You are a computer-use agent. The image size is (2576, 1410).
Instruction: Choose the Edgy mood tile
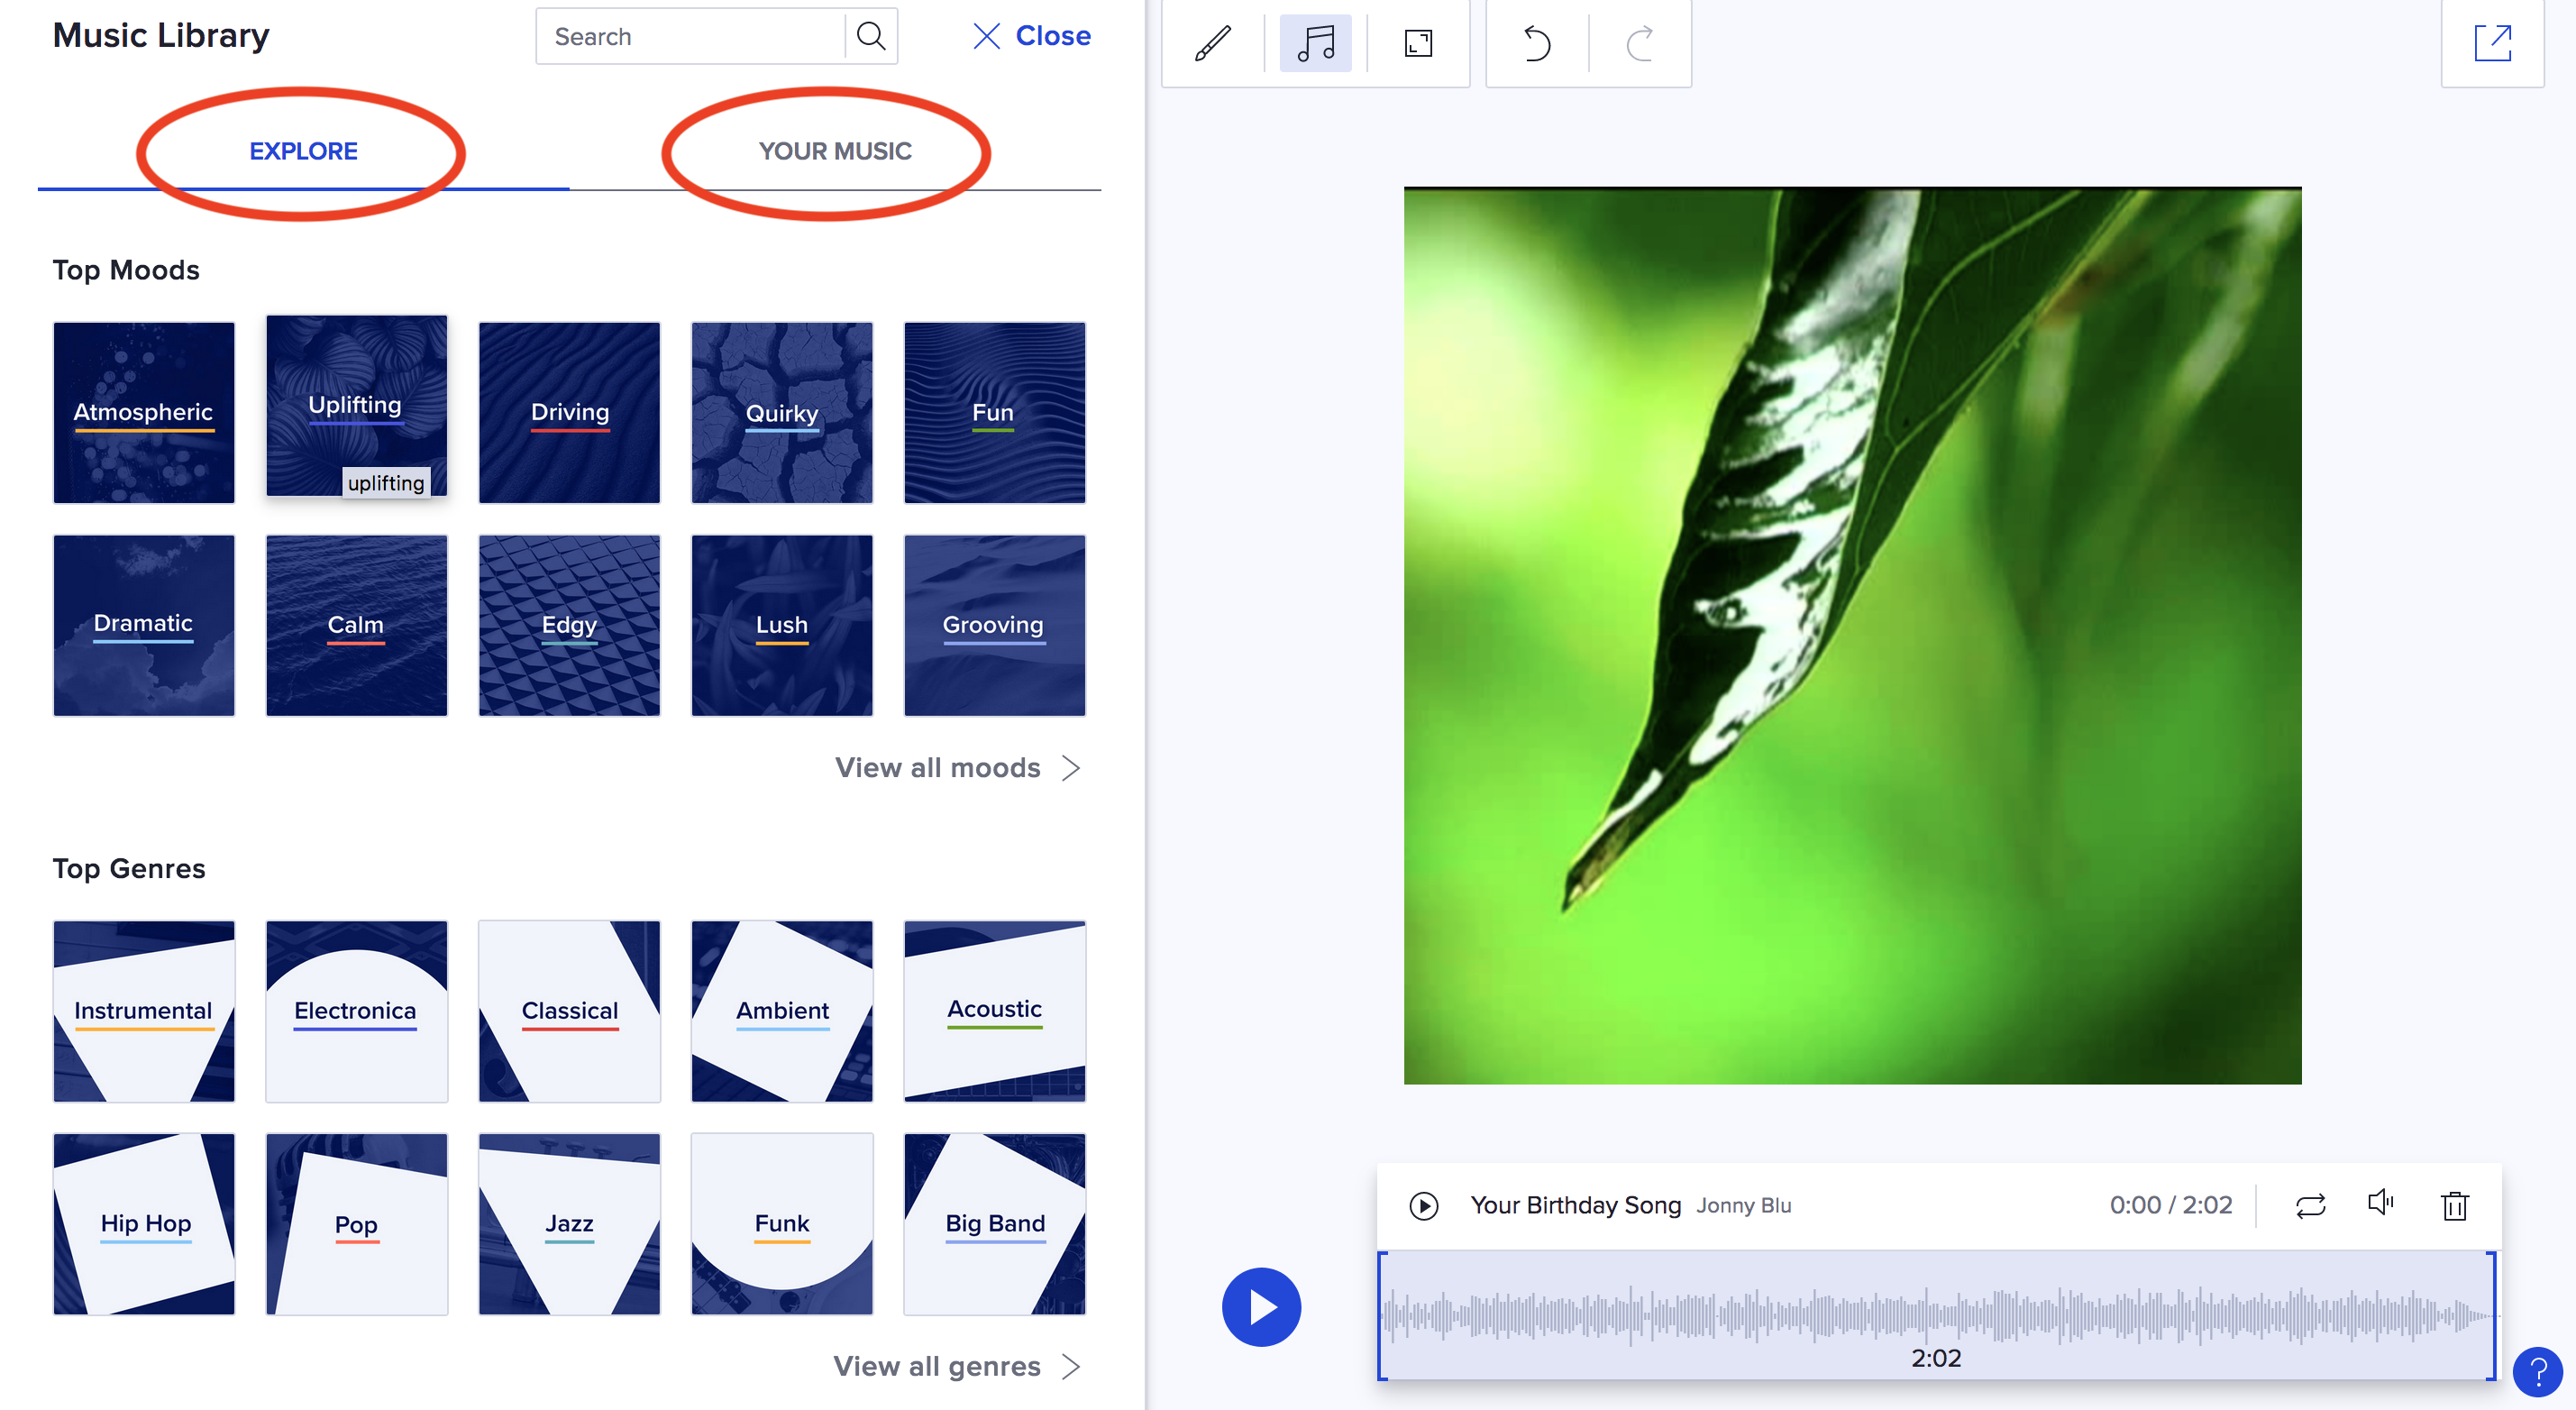(x=569, y=625)
